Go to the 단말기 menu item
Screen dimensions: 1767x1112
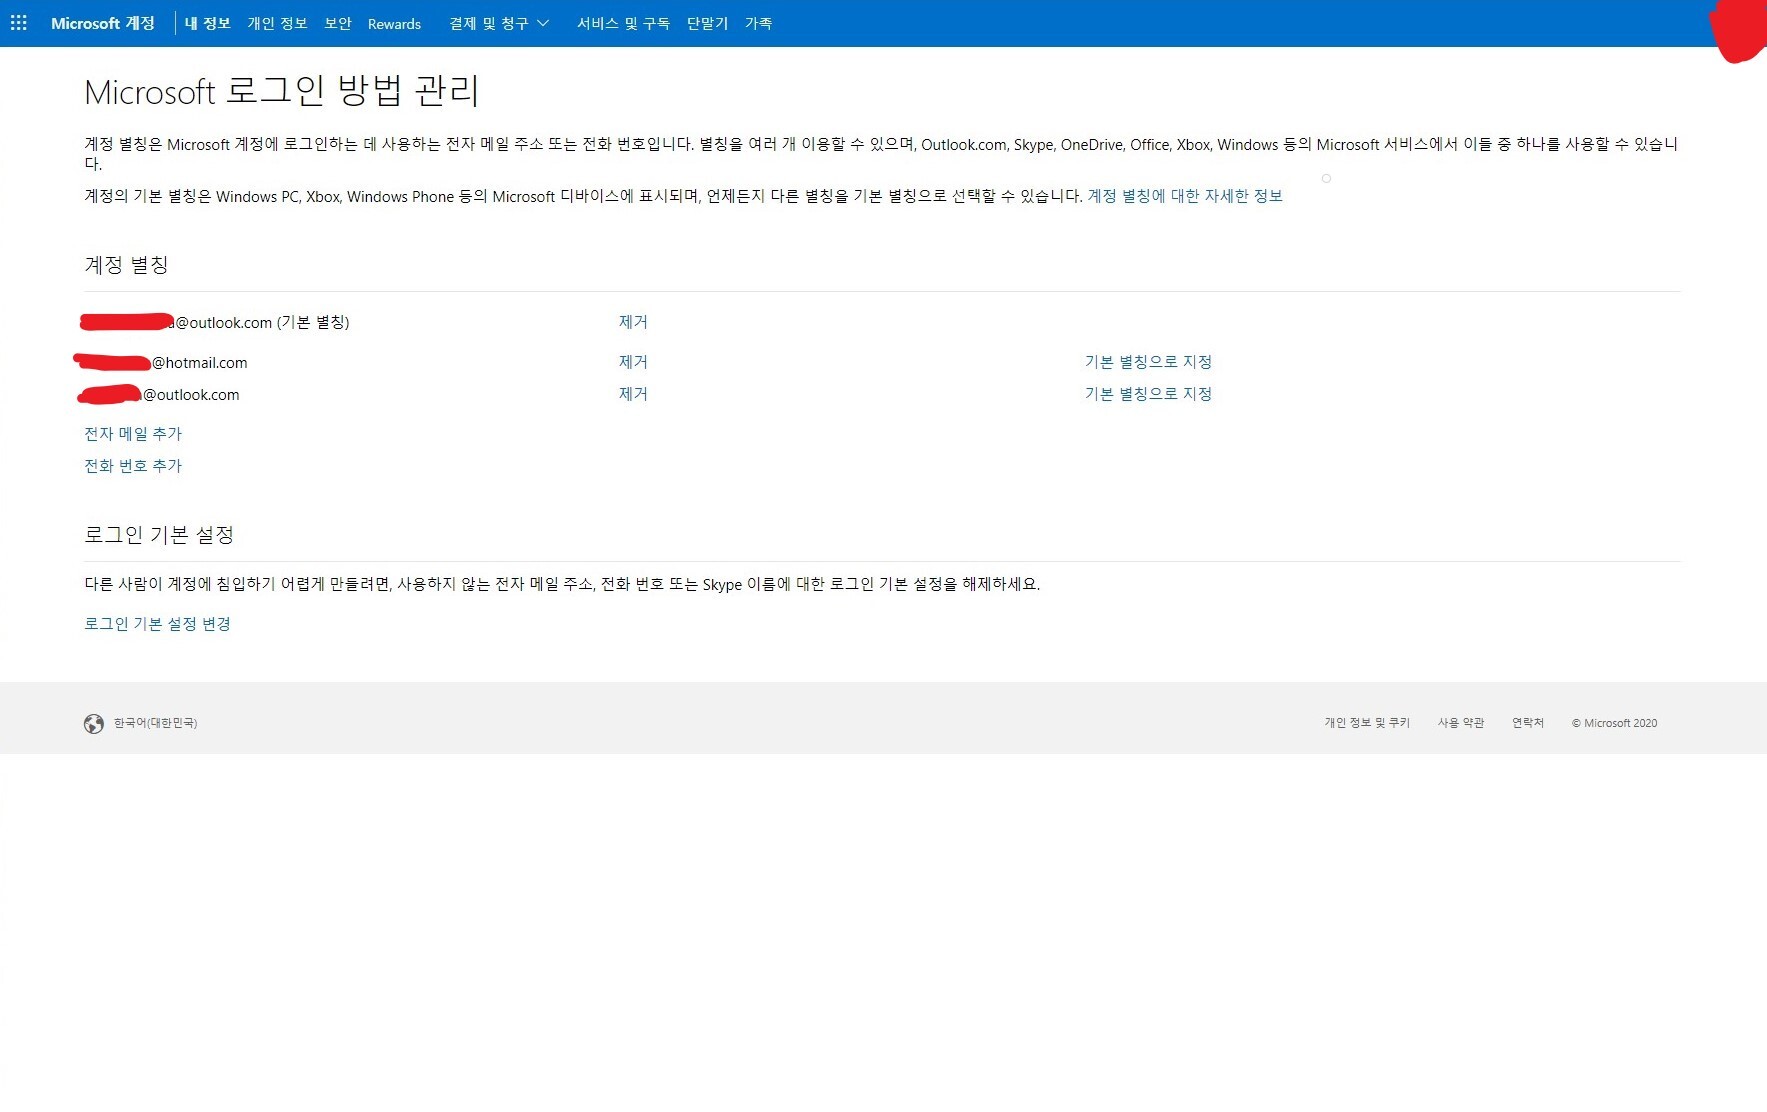click(707, 23)
